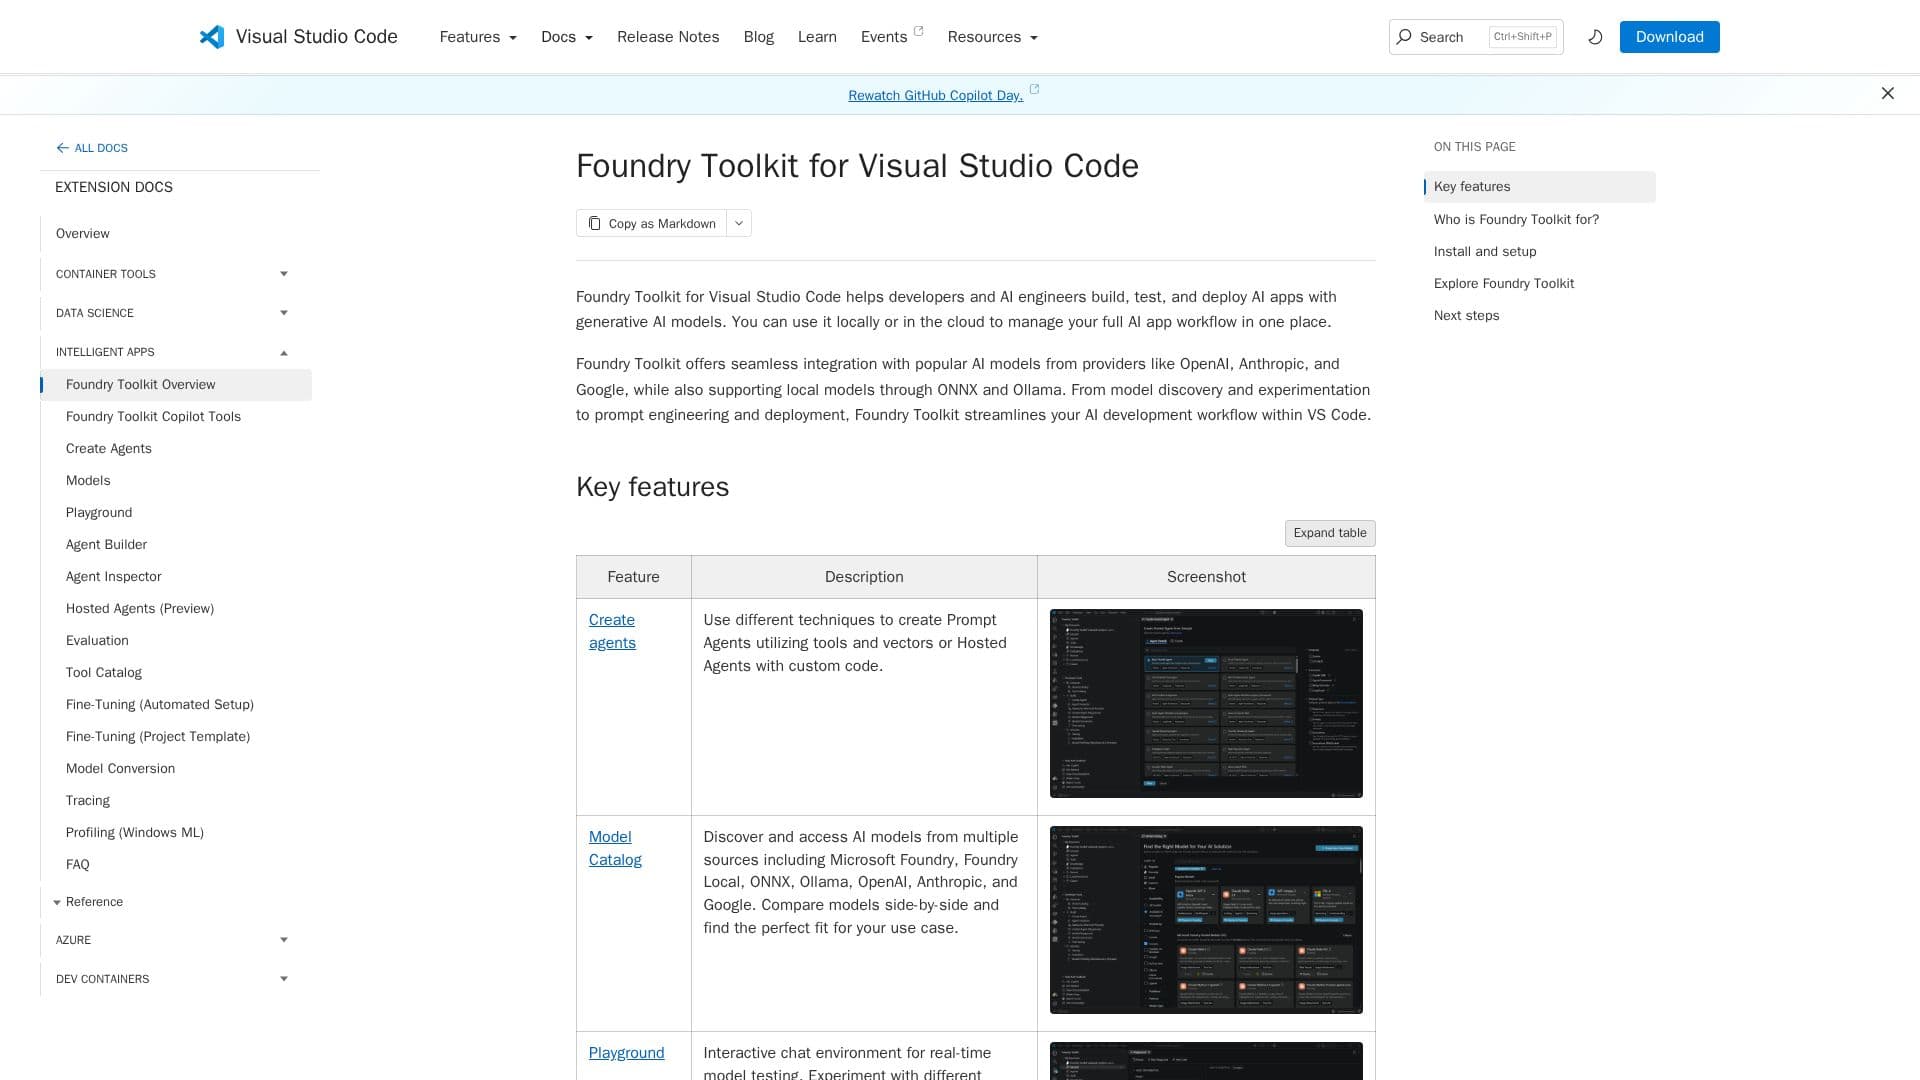Open the Blog page
This screenshot has width=1920, height=1080.
click(x=759, y=37)
